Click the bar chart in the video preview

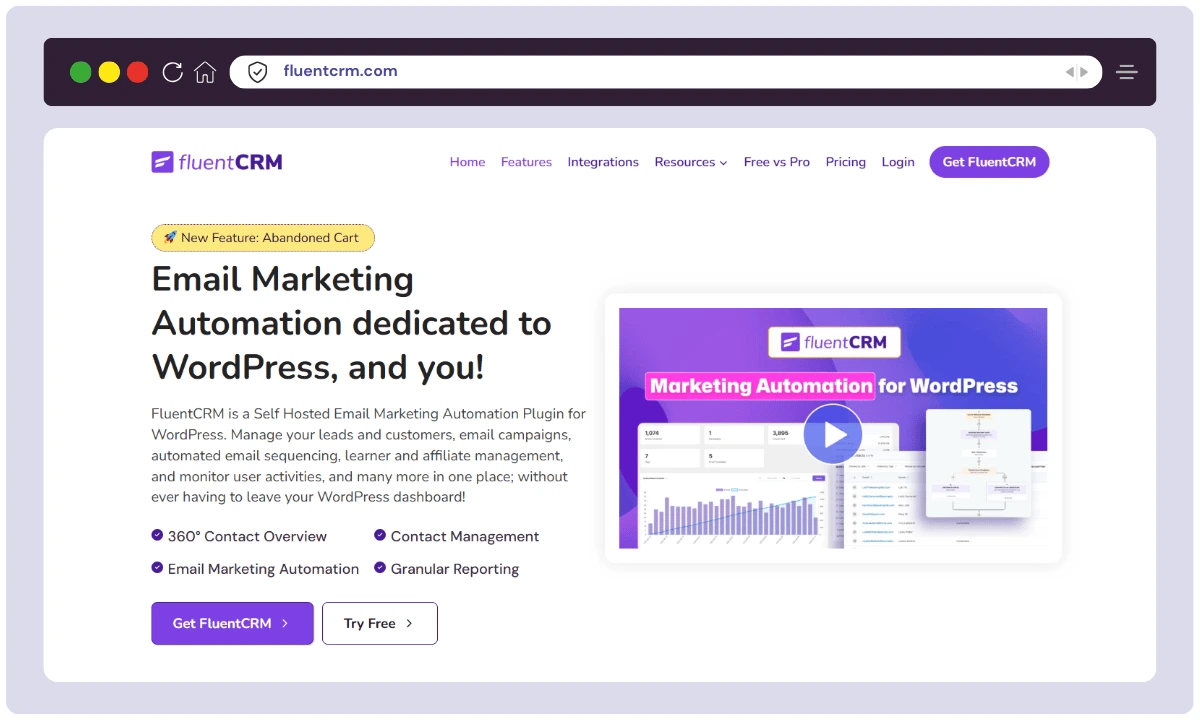click(736, 510)
